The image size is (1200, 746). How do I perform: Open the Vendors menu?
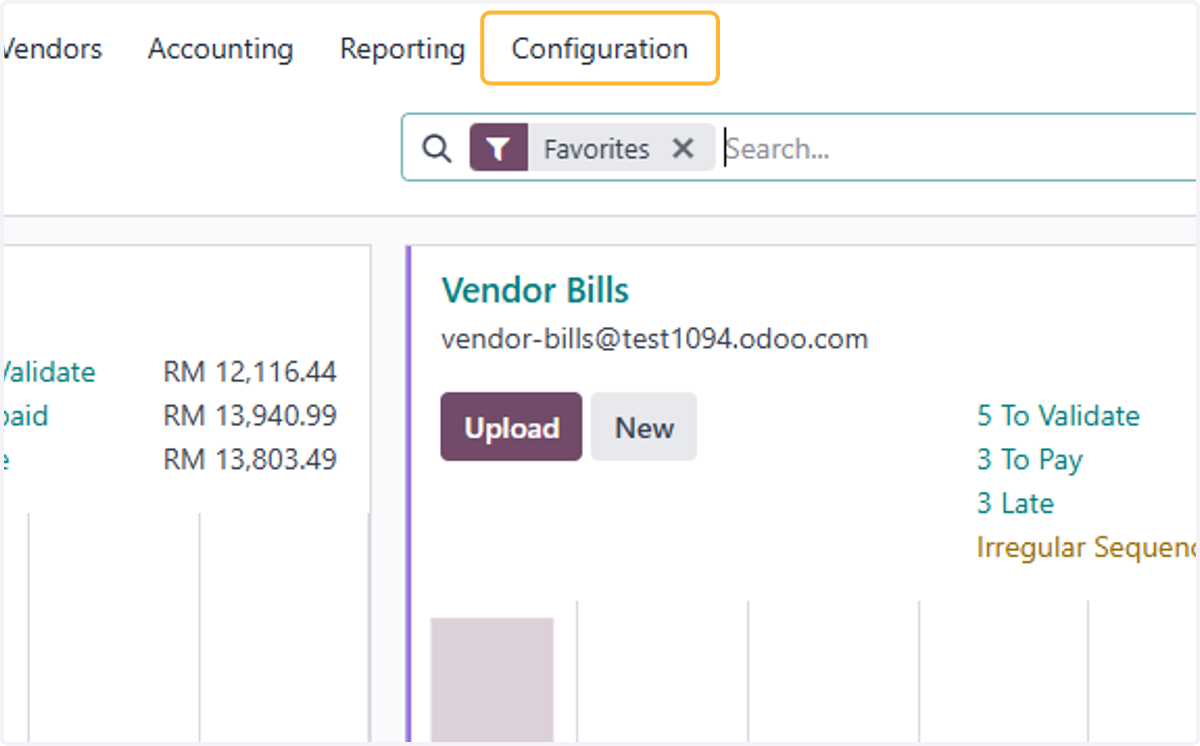[x=52, y=49]
